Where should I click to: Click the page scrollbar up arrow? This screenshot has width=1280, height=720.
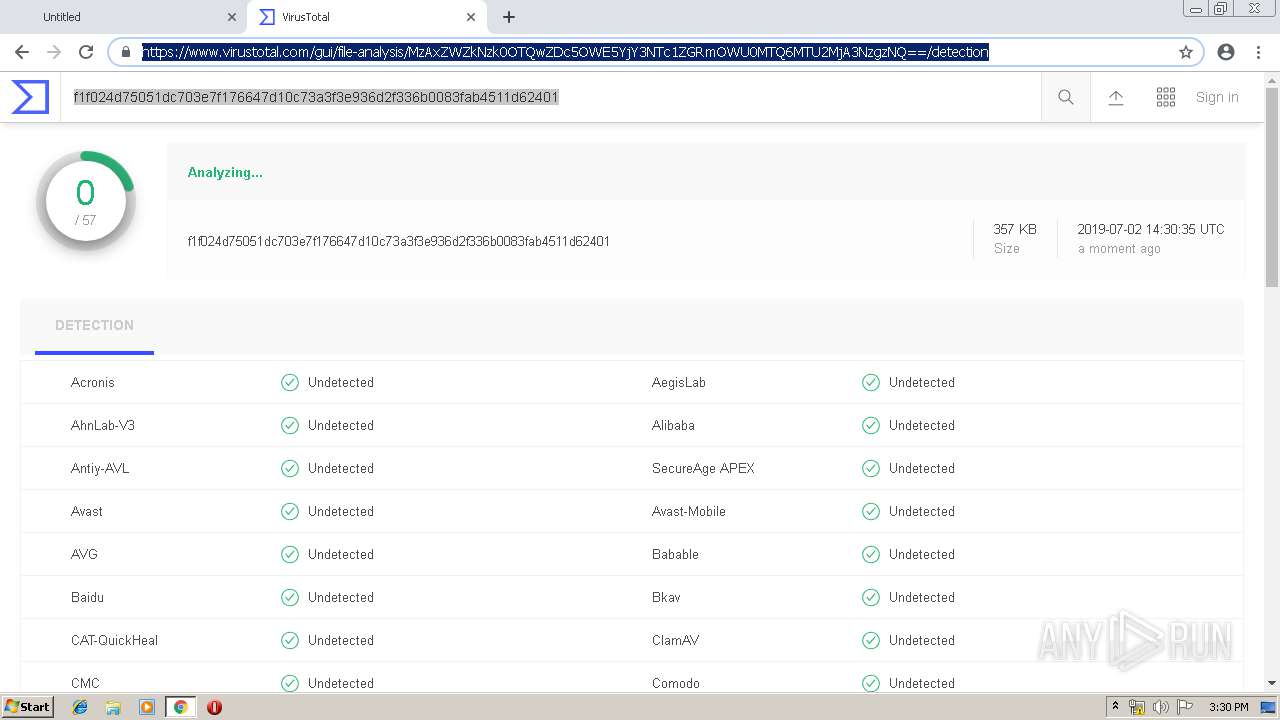1272,79
